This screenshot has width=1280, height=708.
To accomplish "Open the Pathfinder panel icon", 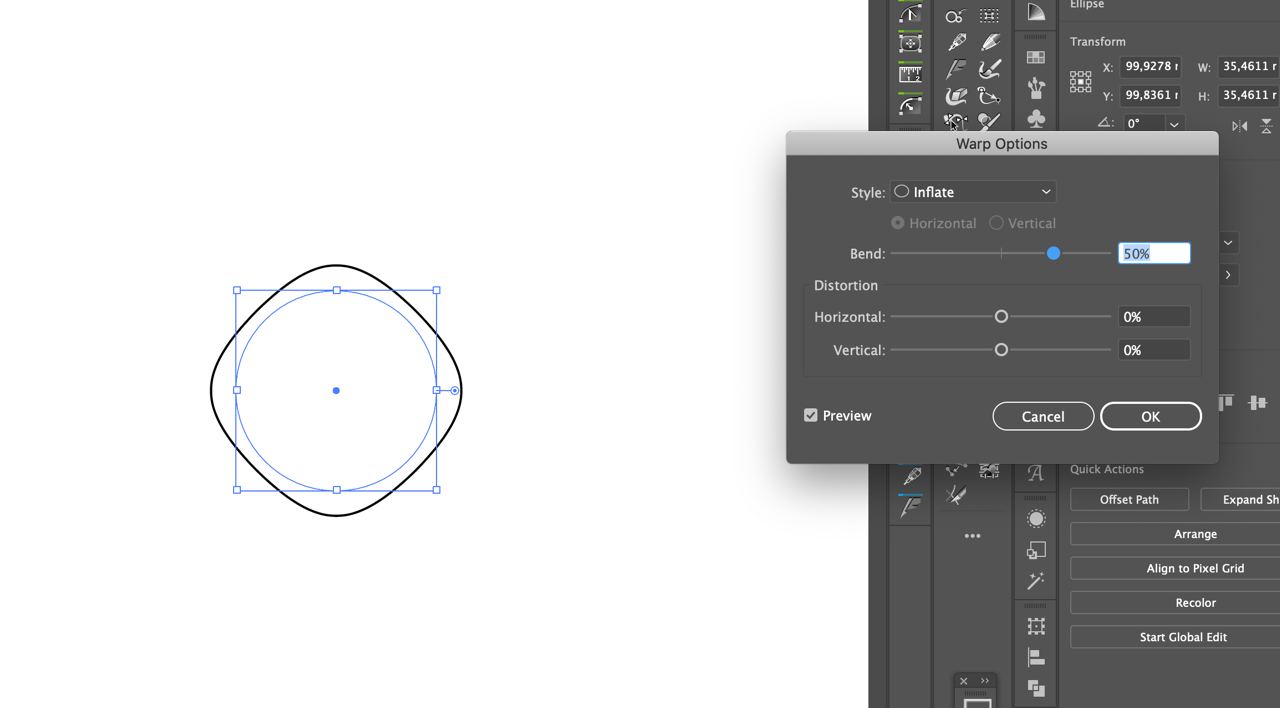I will [x=1036, y=688].
